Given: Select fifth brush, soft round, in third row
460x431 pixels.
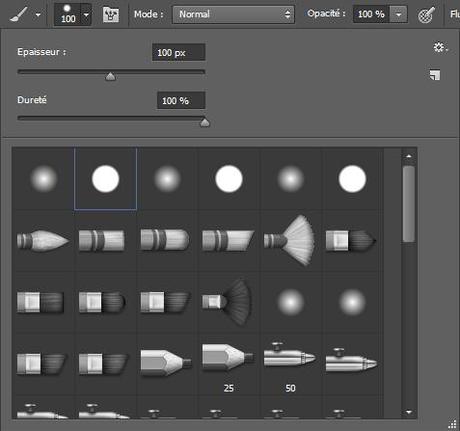Looking at the screenshot, I should pyautogui.click(x=290, y=302).
